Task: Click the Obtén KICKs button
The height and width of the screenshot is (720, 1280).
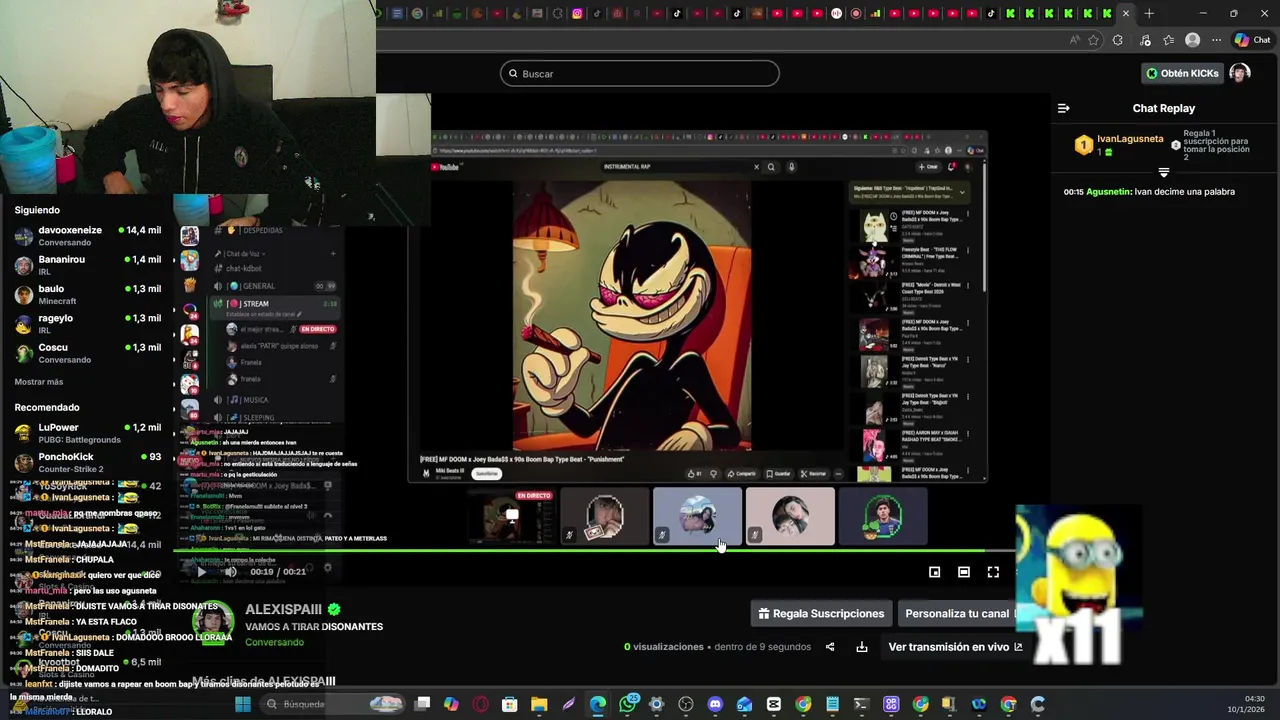Action: (x=1182, y=73)
